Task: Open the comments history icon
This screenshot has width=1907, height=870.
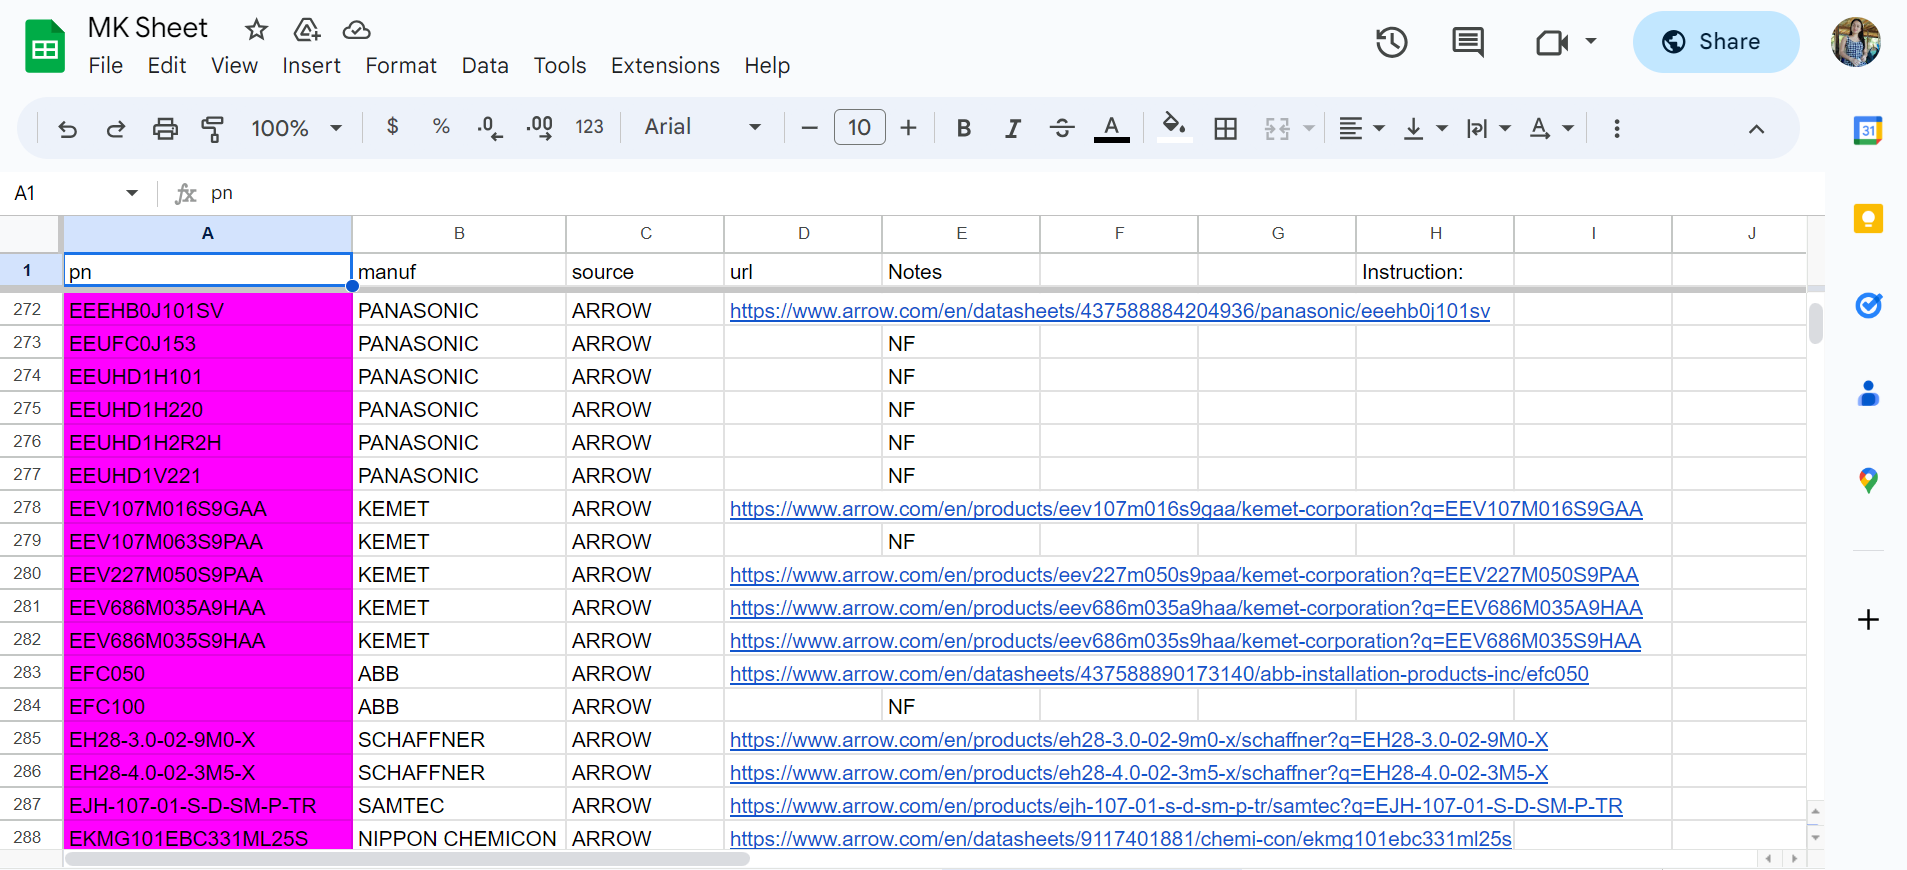Action: pos(1468,42)
